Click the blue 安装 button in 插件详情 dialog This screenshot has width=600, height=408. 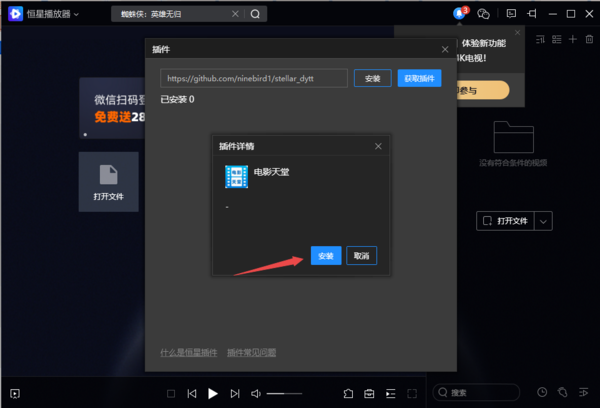[x=326, y=256]
